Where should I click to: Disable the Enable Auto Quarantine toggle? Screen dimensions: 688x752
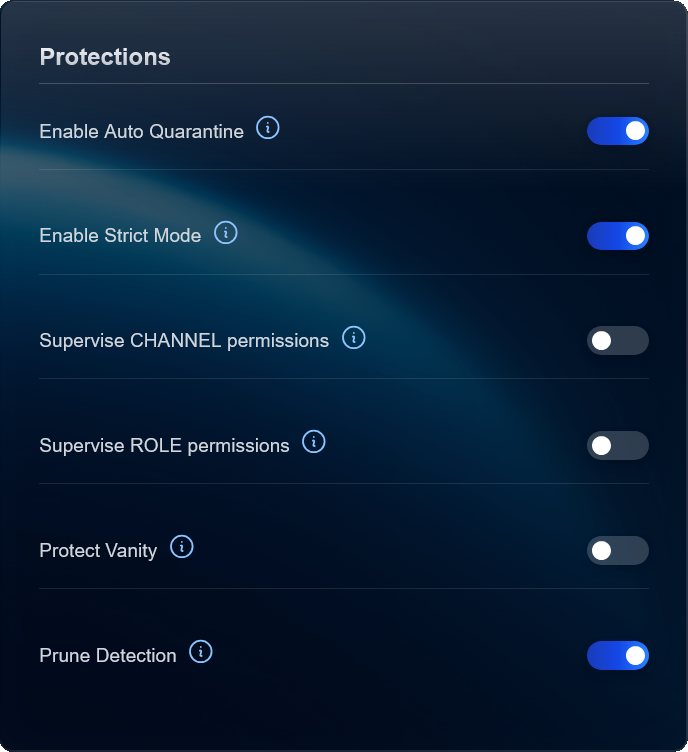click(618, 131)
